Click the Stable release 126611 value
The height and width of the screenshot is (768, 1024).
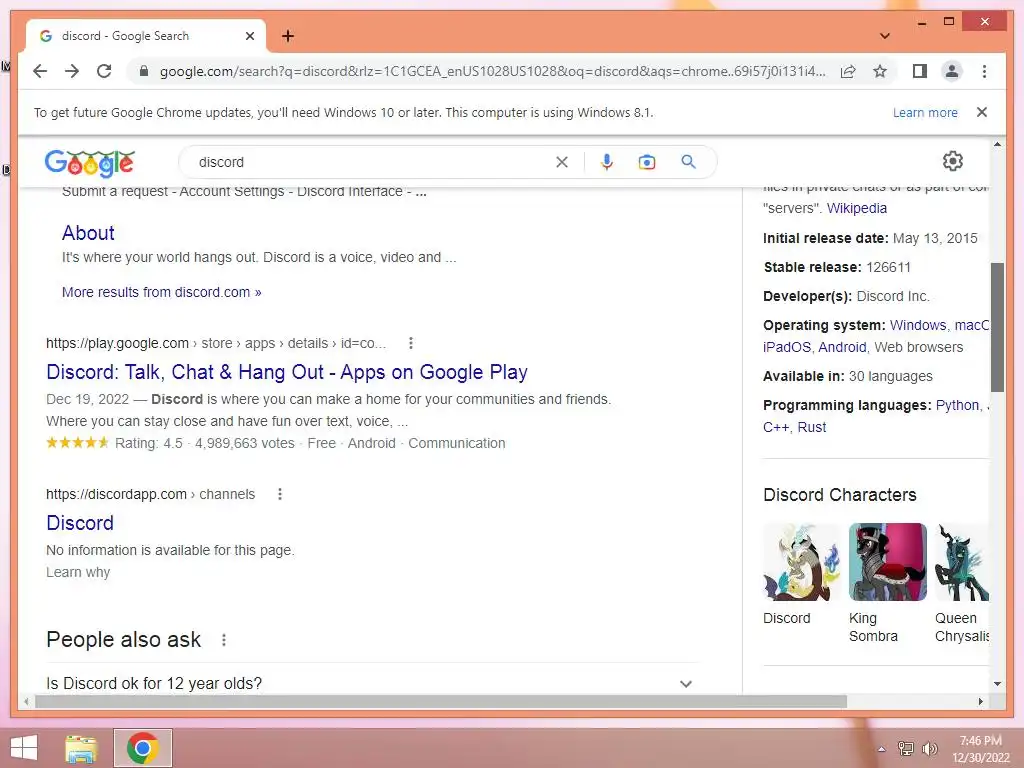[x=888, y=267]
